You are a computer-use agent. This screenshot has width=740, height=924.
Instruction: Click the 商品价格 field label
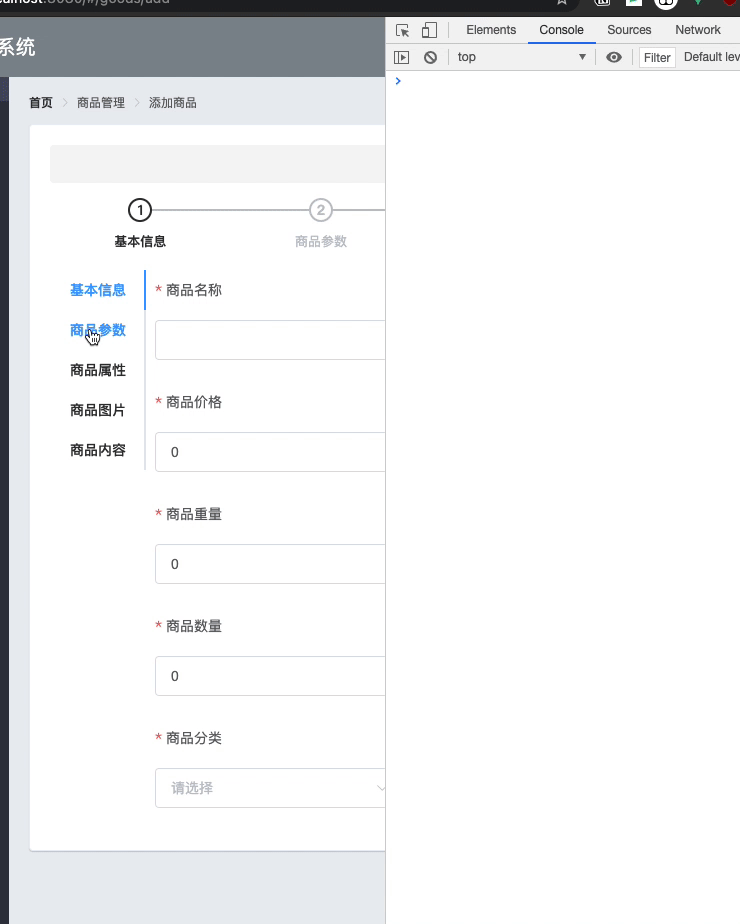[194, 402]
